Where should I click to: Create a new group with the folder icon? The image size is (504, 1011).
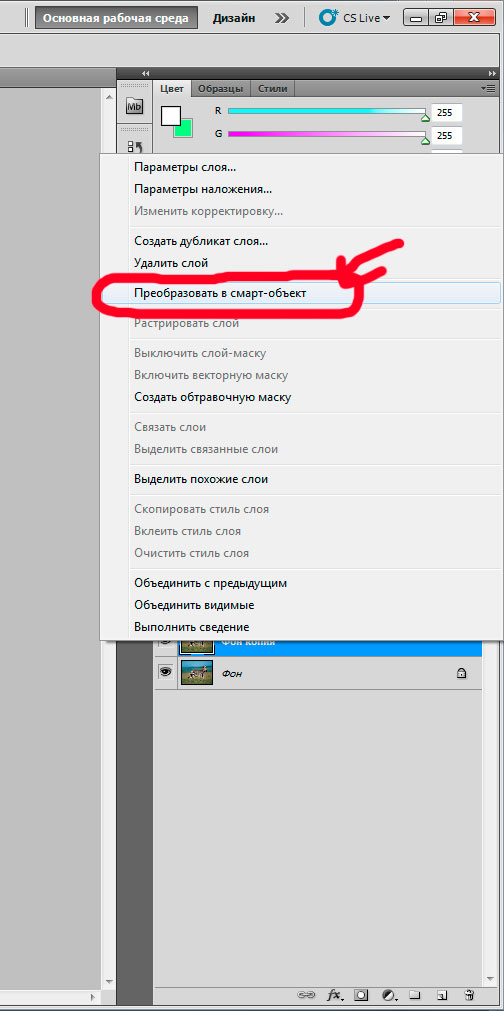[415, 994]
